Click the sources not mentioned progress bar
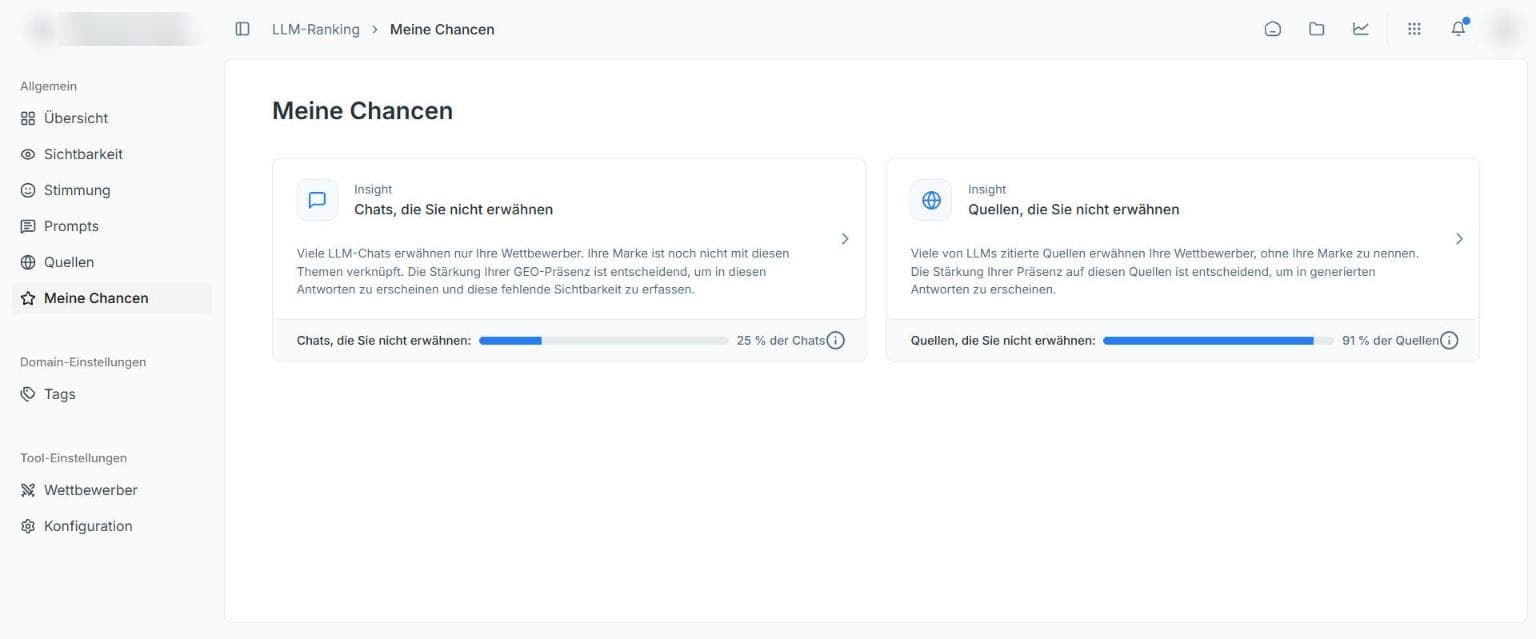This screenshot has width=1536, height=639. (1218, 340)
